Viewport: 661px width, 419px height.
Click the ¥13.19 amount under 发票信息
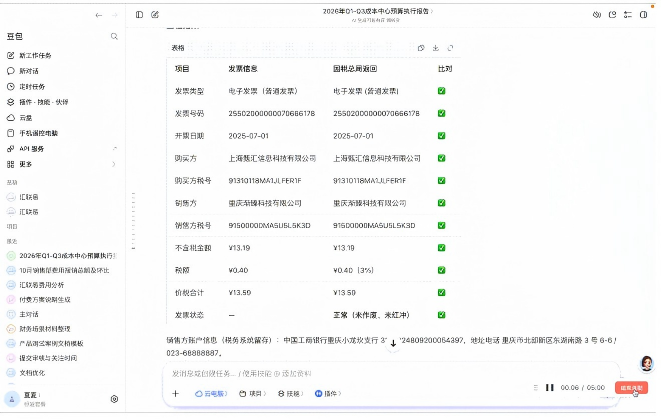[x=239, y=248]
